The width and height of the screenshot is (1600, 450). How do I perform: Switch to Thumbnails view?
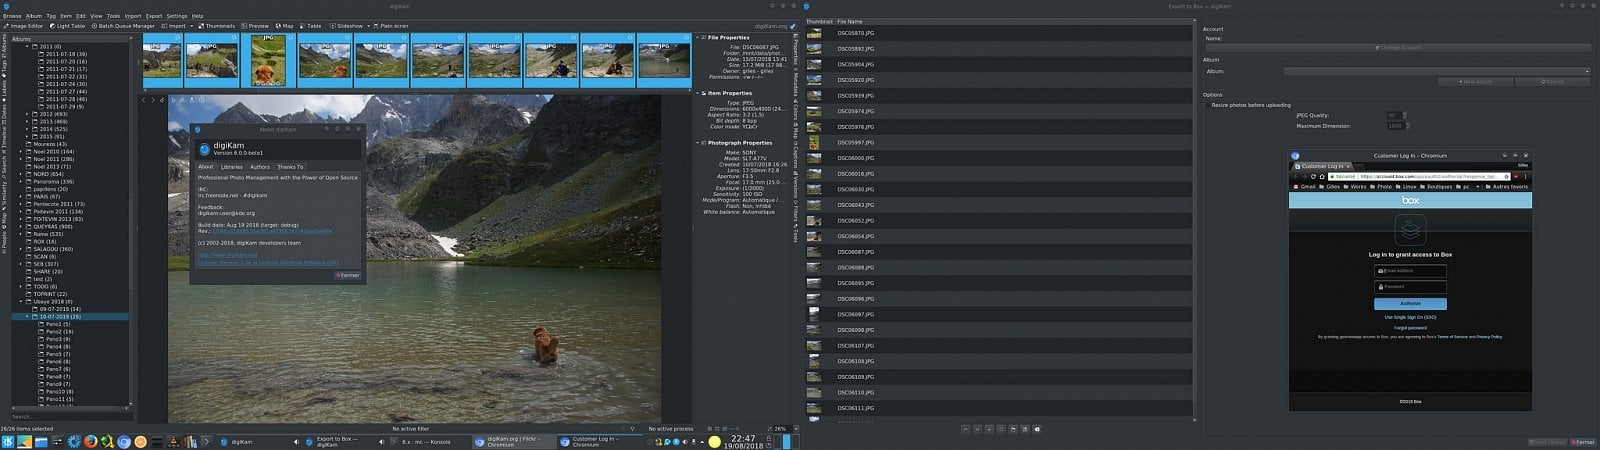point(217,26)
